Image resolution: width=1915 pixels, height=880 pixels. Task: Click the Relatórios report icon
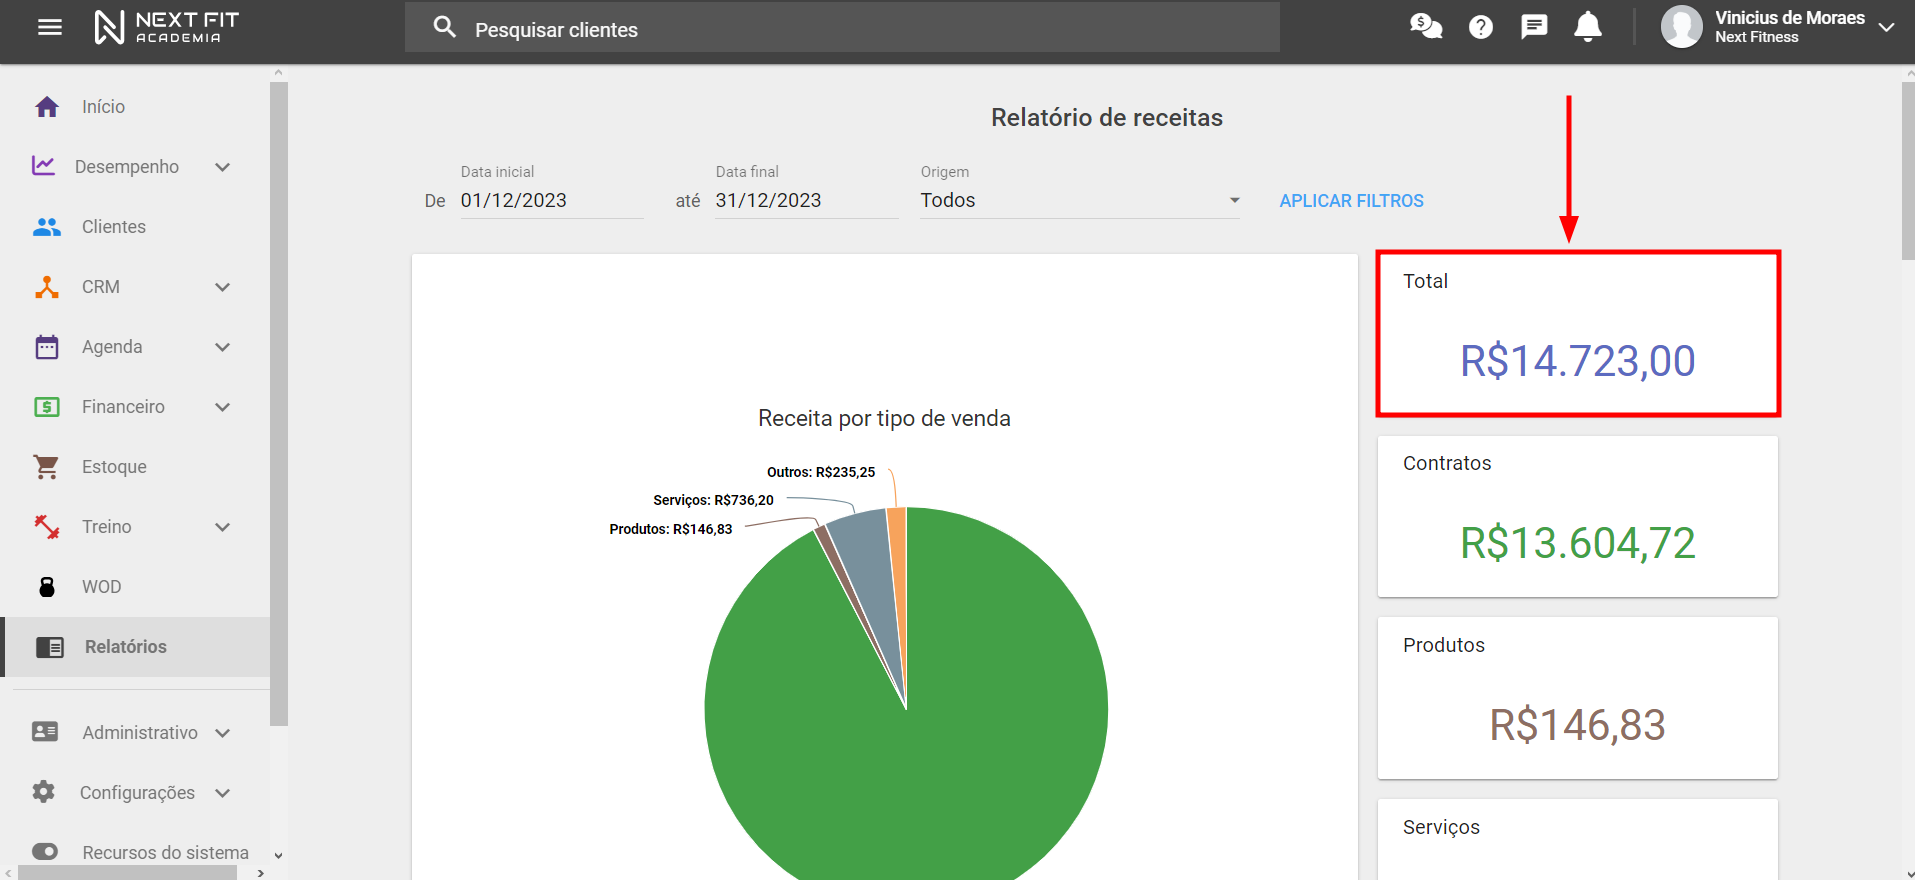50,647
